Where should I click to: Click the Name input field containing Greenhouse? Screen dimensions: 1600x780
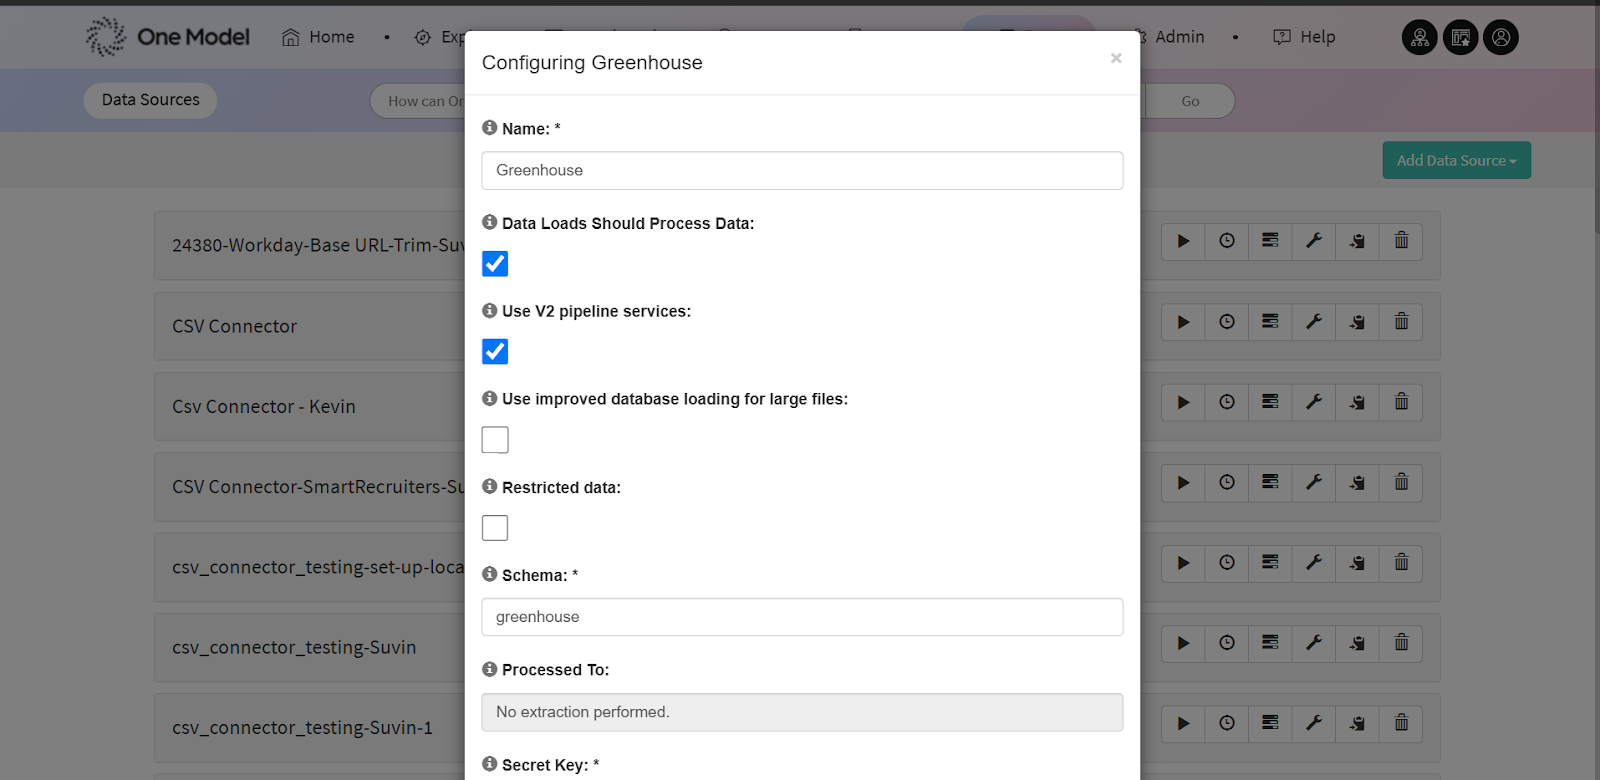pos(802,171)
